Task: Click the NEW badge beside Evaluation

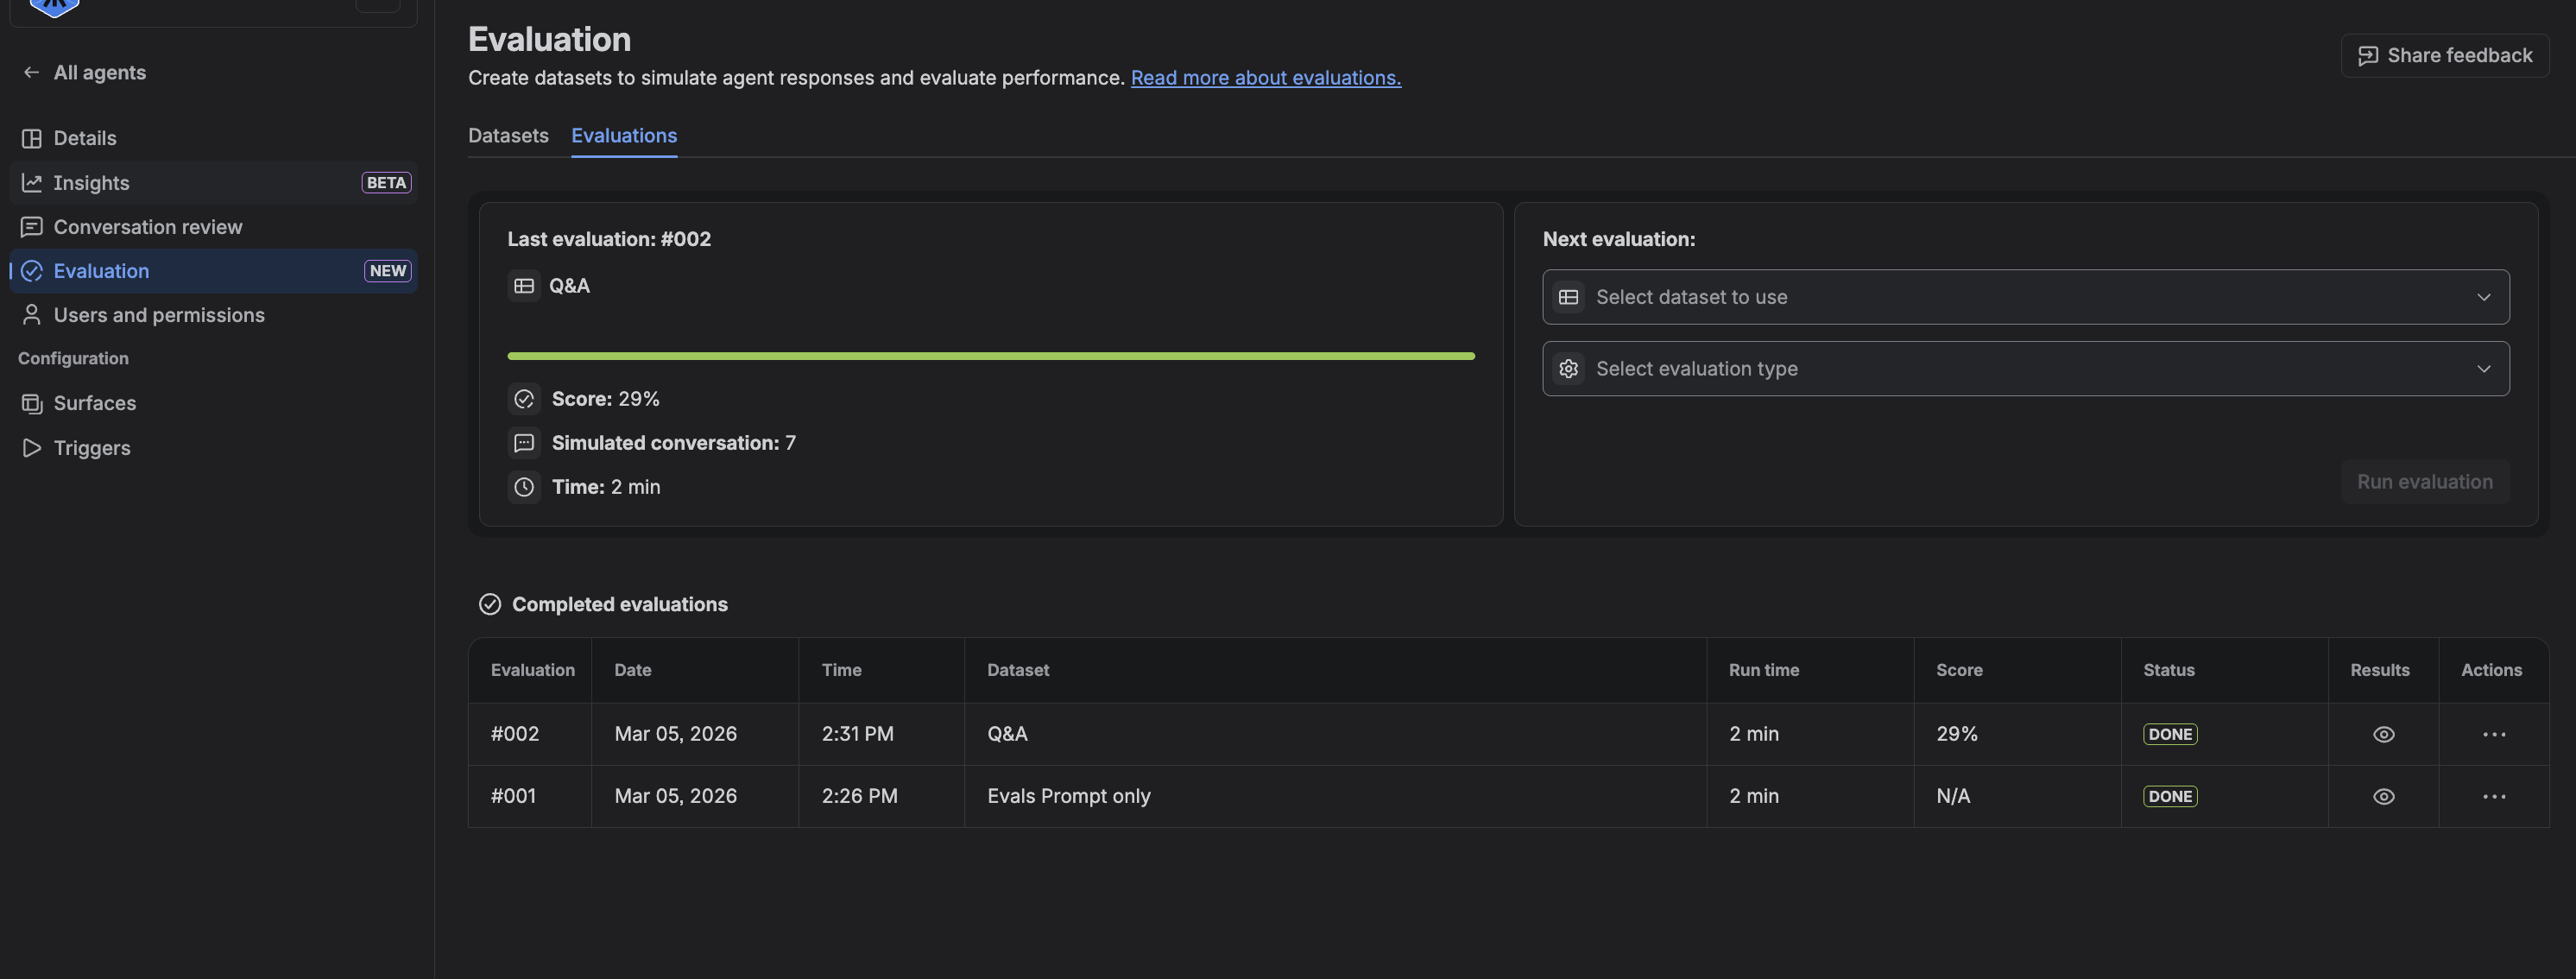Action: (x=388, y=271)
